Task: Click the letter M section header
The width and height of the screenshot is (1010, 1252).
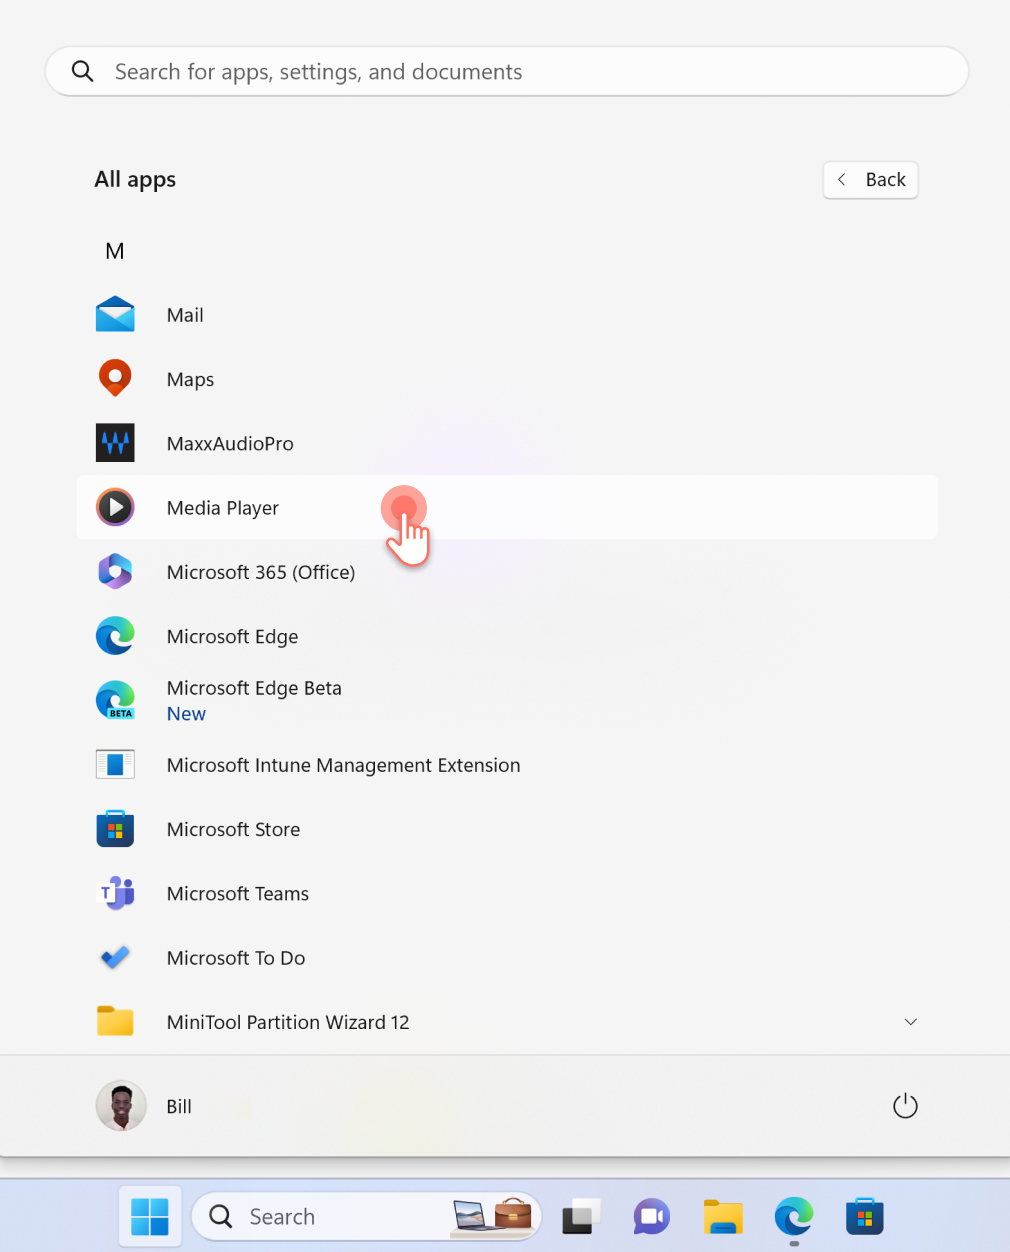Action: click(x=115, y=251)
